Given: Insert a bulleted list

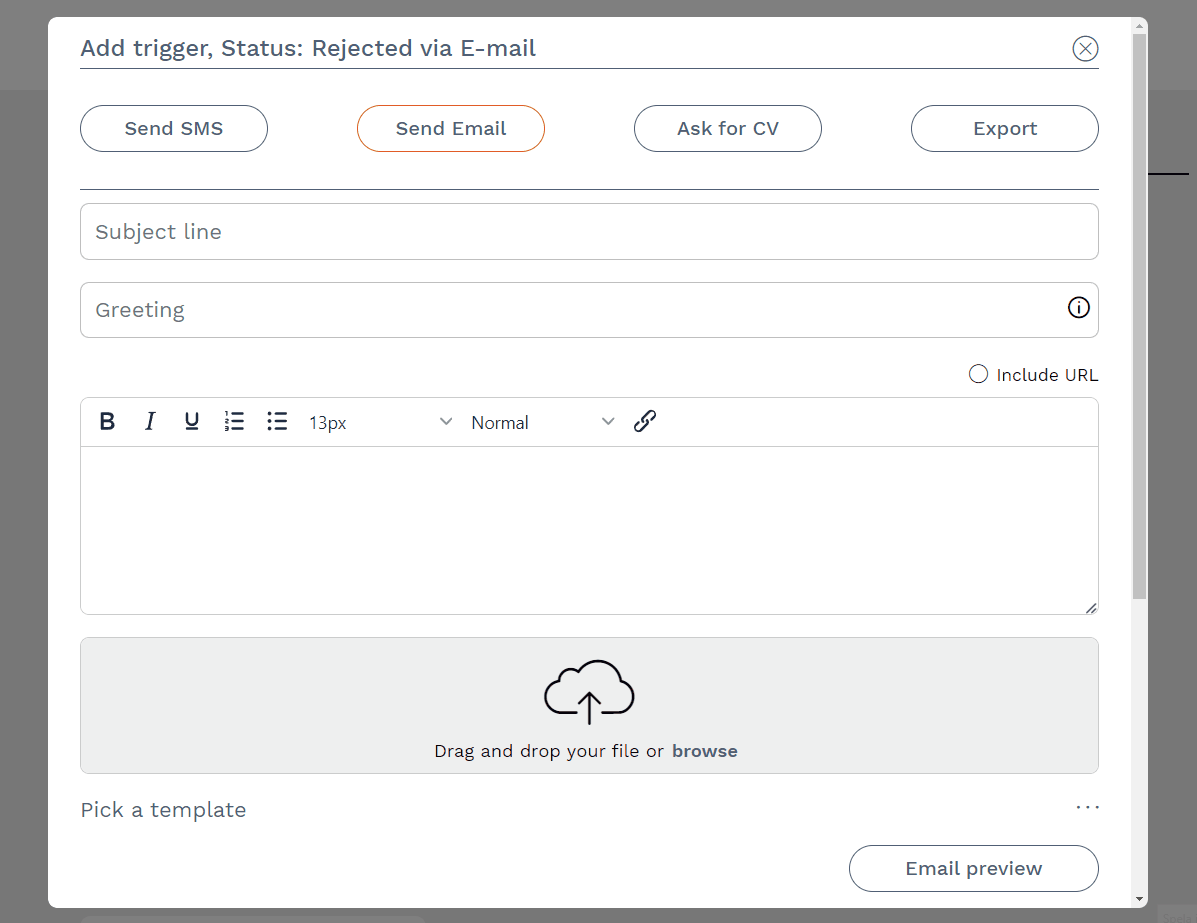Looking at the screenshot, I should [x=277, y=422].
